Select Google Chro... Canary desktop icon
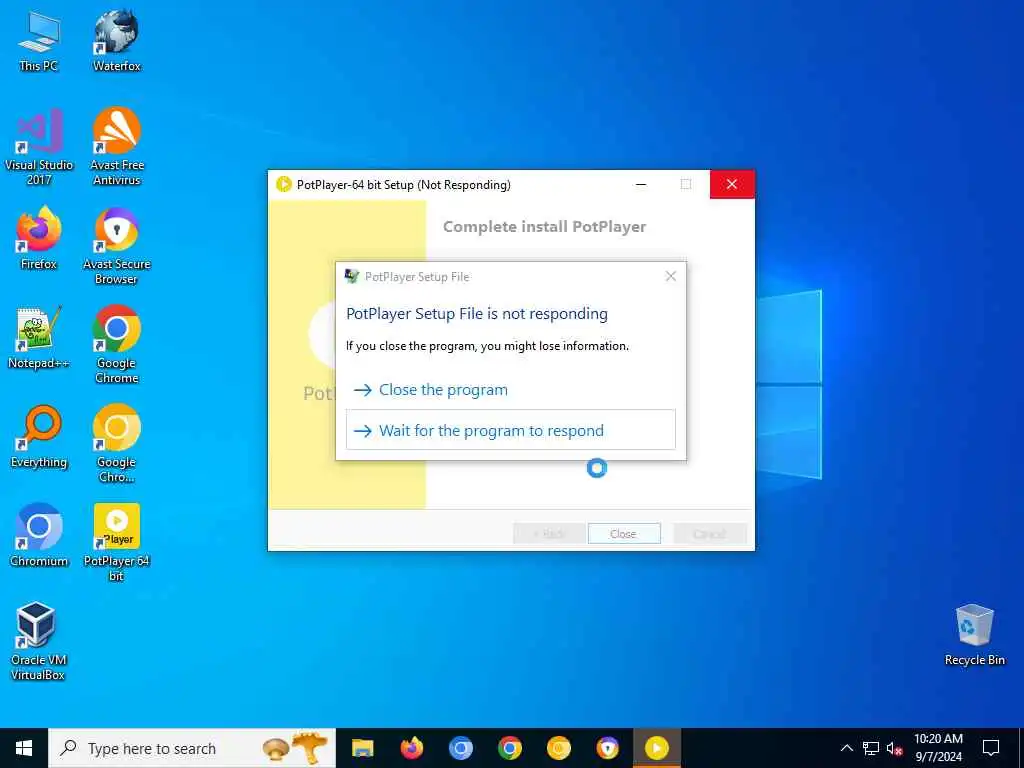 116,444
